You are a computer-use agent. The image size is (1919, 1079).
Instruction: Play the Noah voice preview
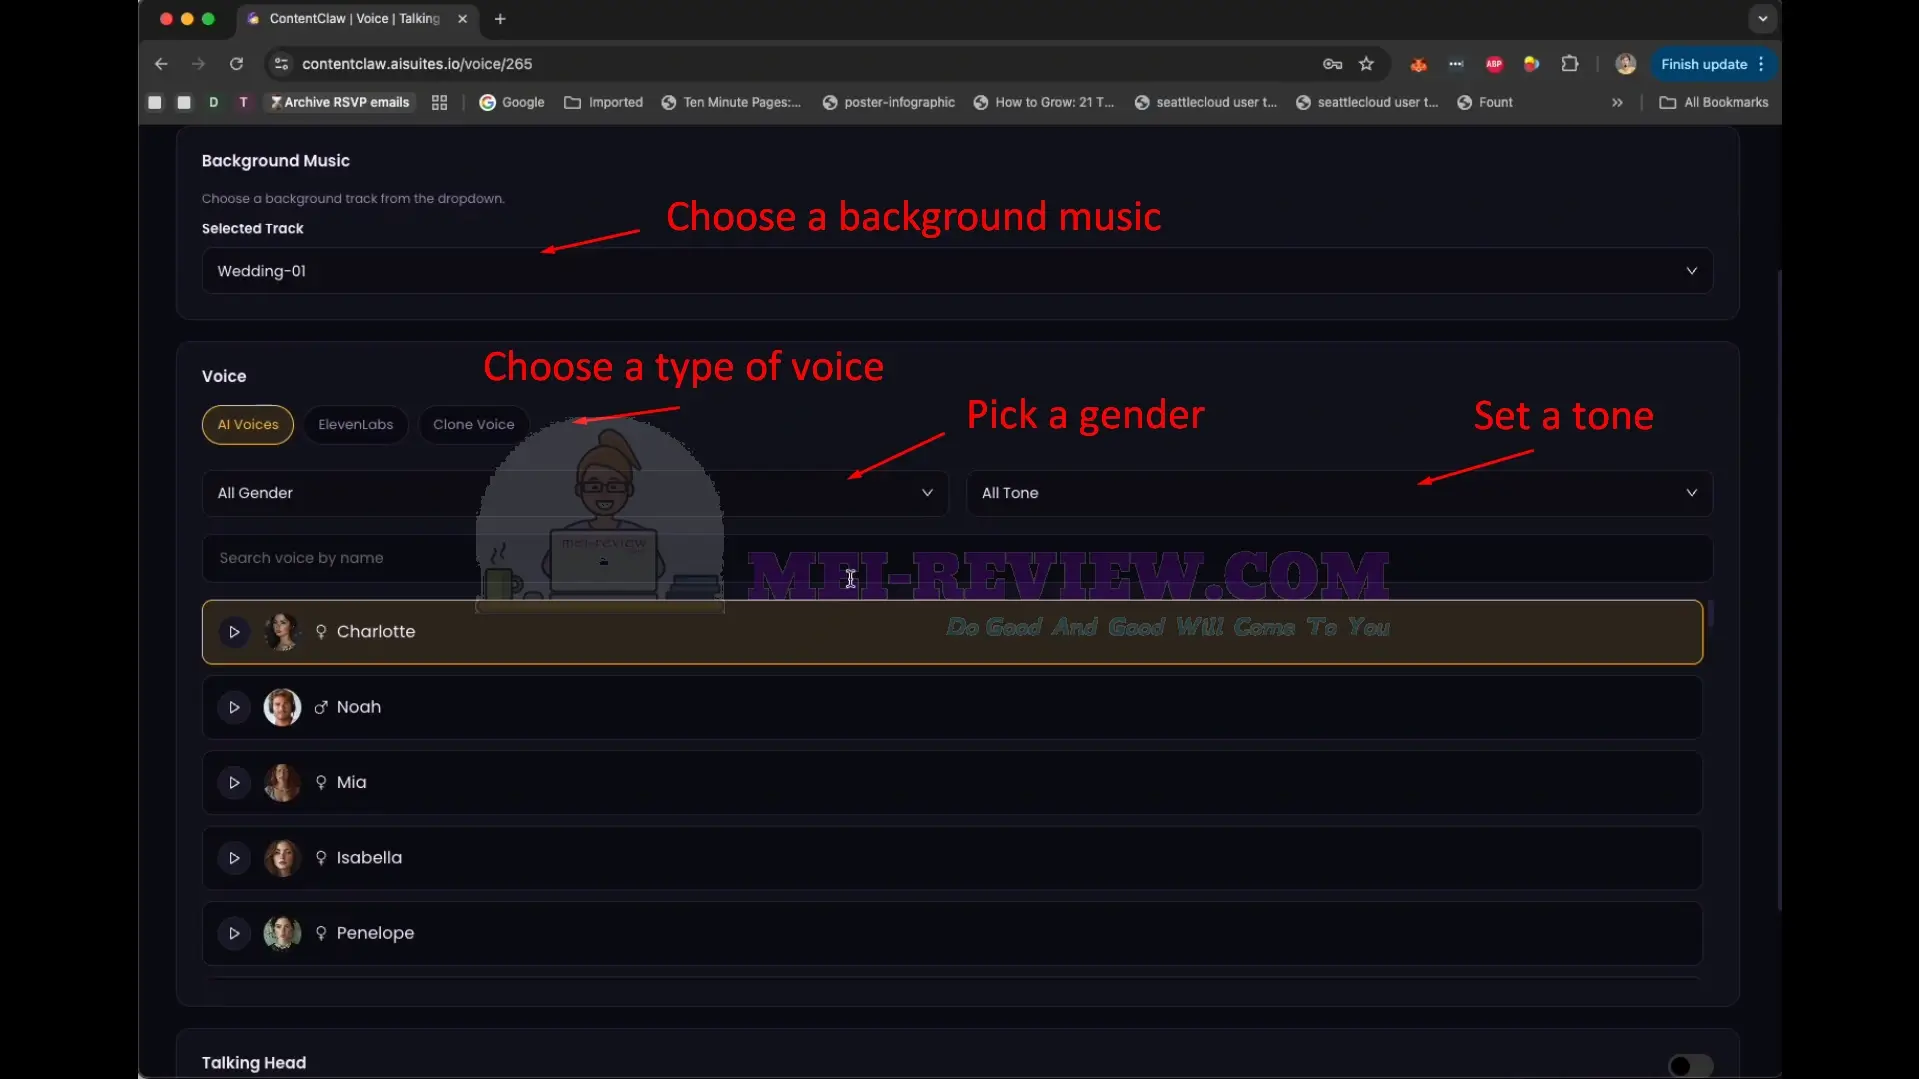click(234, 707)
